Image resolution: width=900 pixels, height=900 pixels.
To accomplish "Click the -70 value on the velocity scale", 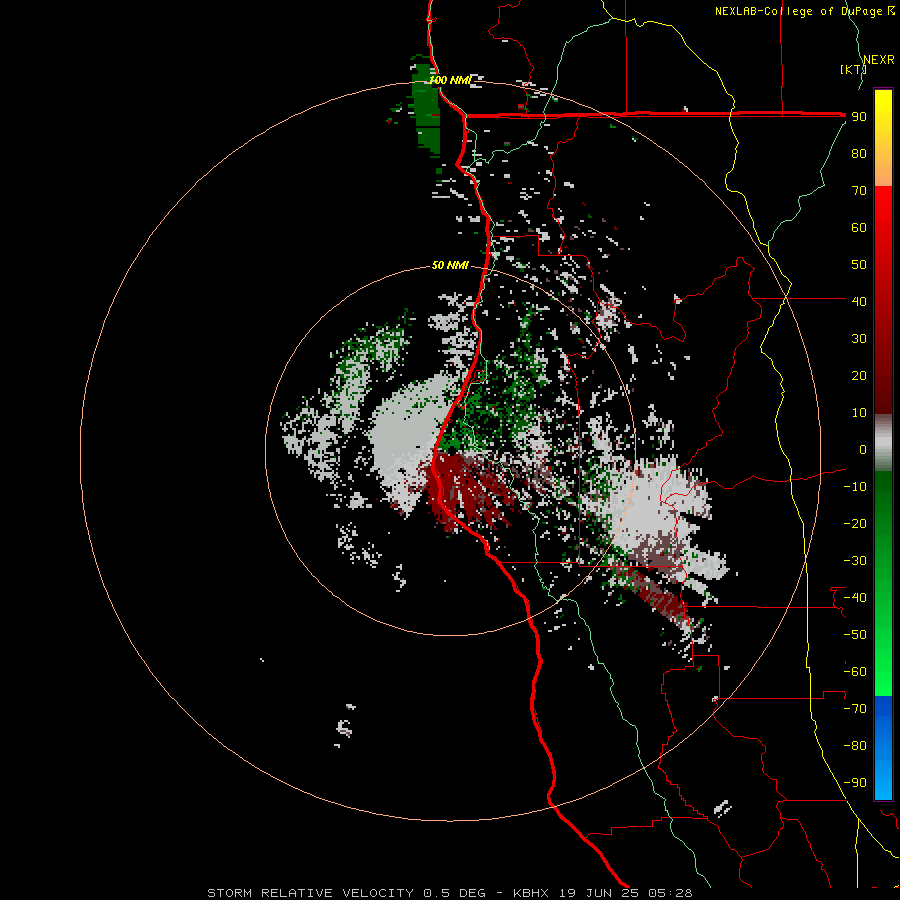I will (x=855, y=709).
